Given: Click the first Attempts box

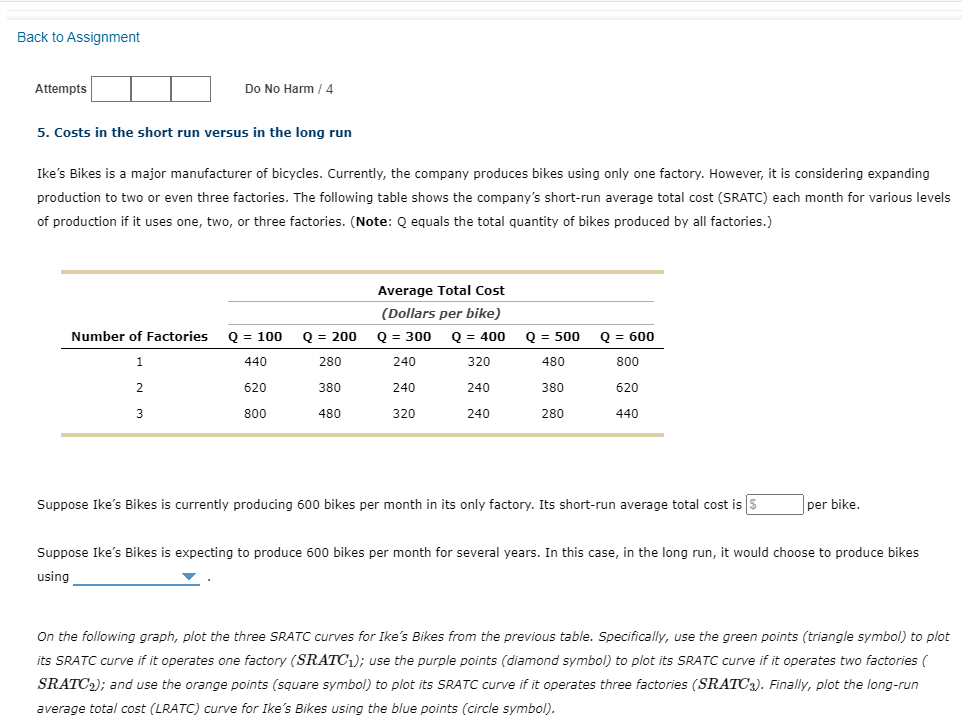Looking at the screenshot, I should [111, 89].
